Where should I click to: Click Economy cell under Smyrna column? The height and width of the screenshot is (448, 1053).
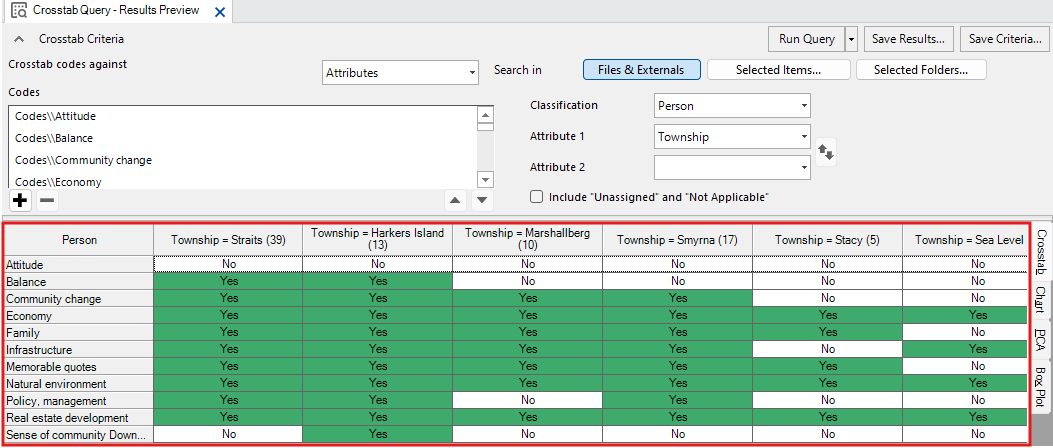click(678, 316)
